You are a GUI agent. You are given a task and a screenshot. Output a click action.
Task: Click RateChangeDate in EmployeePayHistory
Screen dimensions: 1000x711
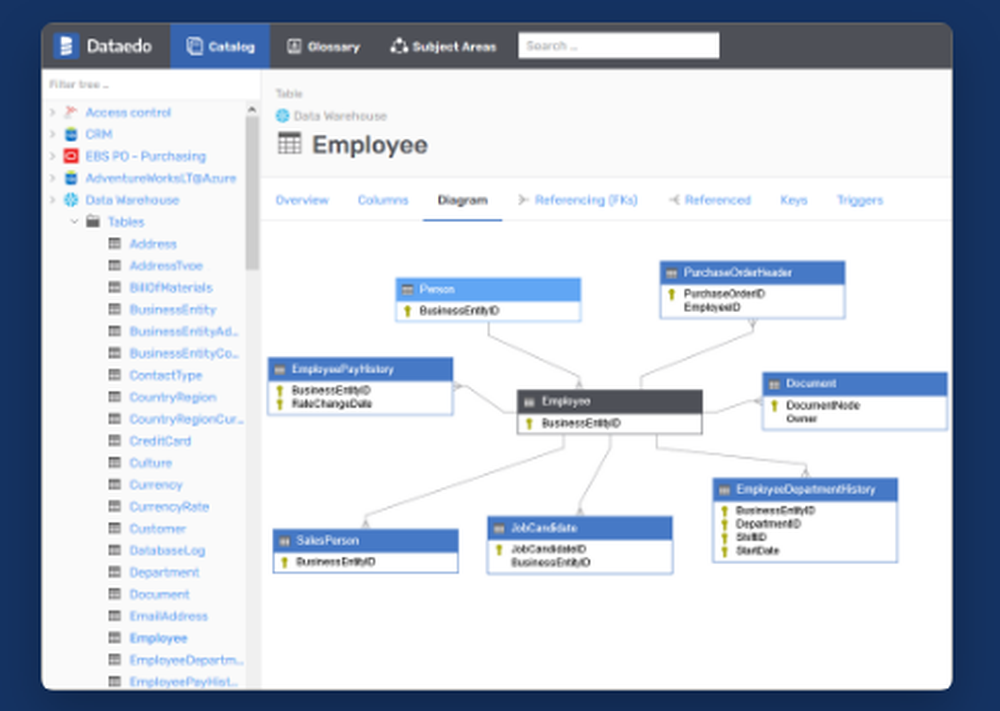pos(332,404)
